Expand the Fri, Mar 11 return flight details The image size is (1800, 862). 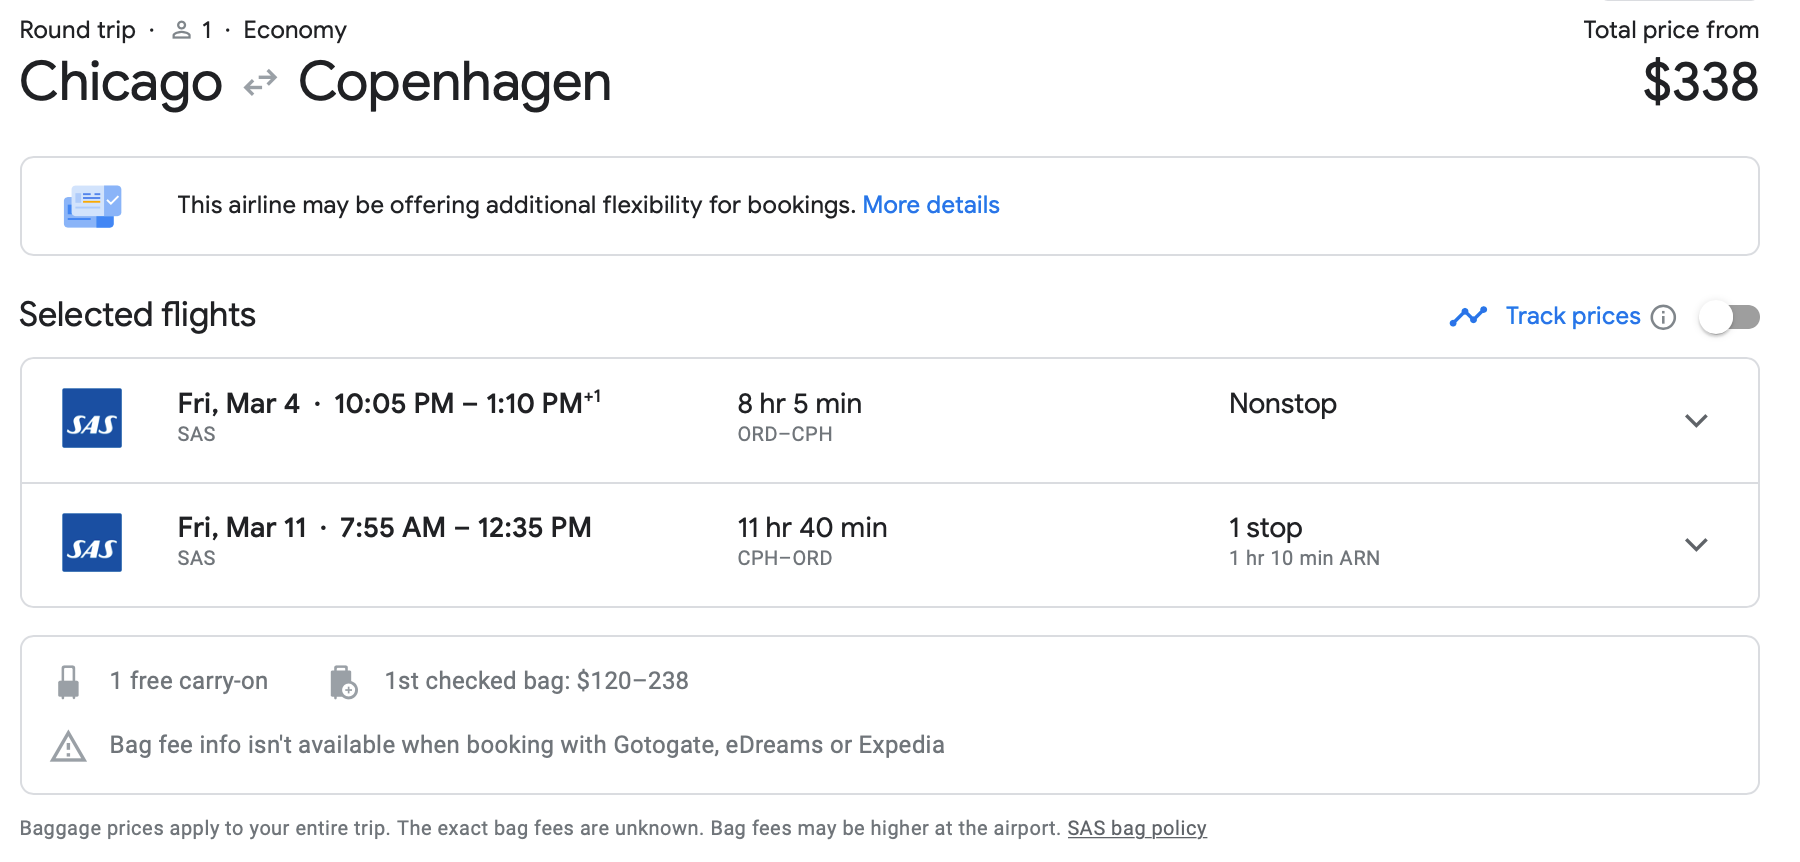pyautogui.click(x=1695, y=545)
